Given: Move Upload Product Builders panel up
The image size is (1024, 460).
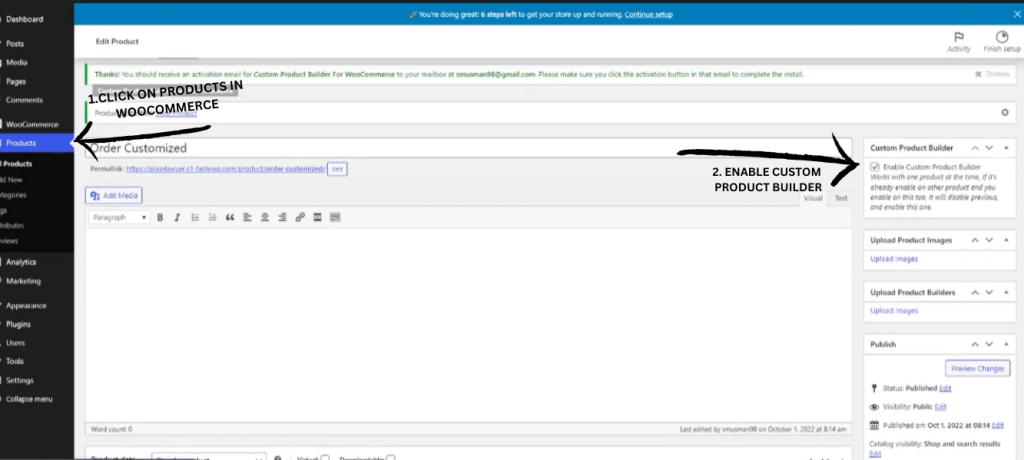Looking at the screenshot, I should pyautogui.click(x=975, y=293).
